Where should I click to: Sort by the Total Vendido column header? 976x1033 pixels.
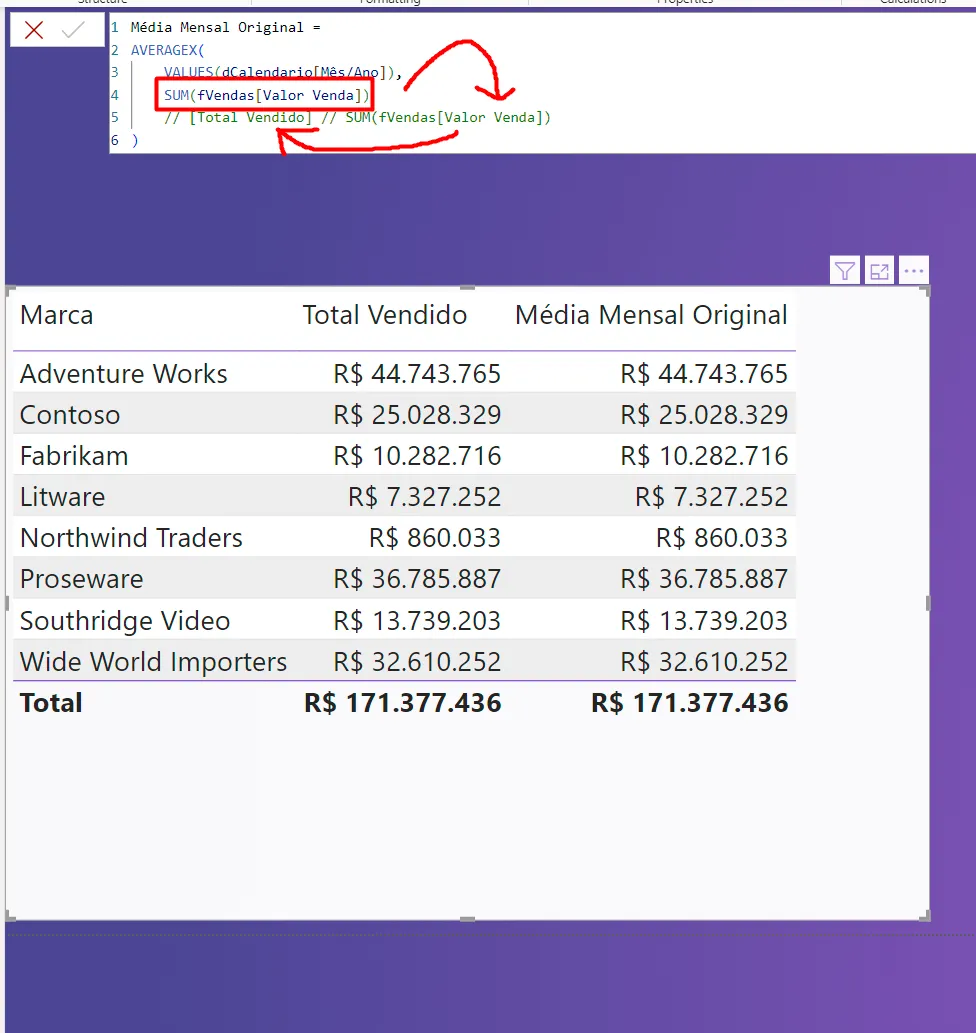[385, 316]
